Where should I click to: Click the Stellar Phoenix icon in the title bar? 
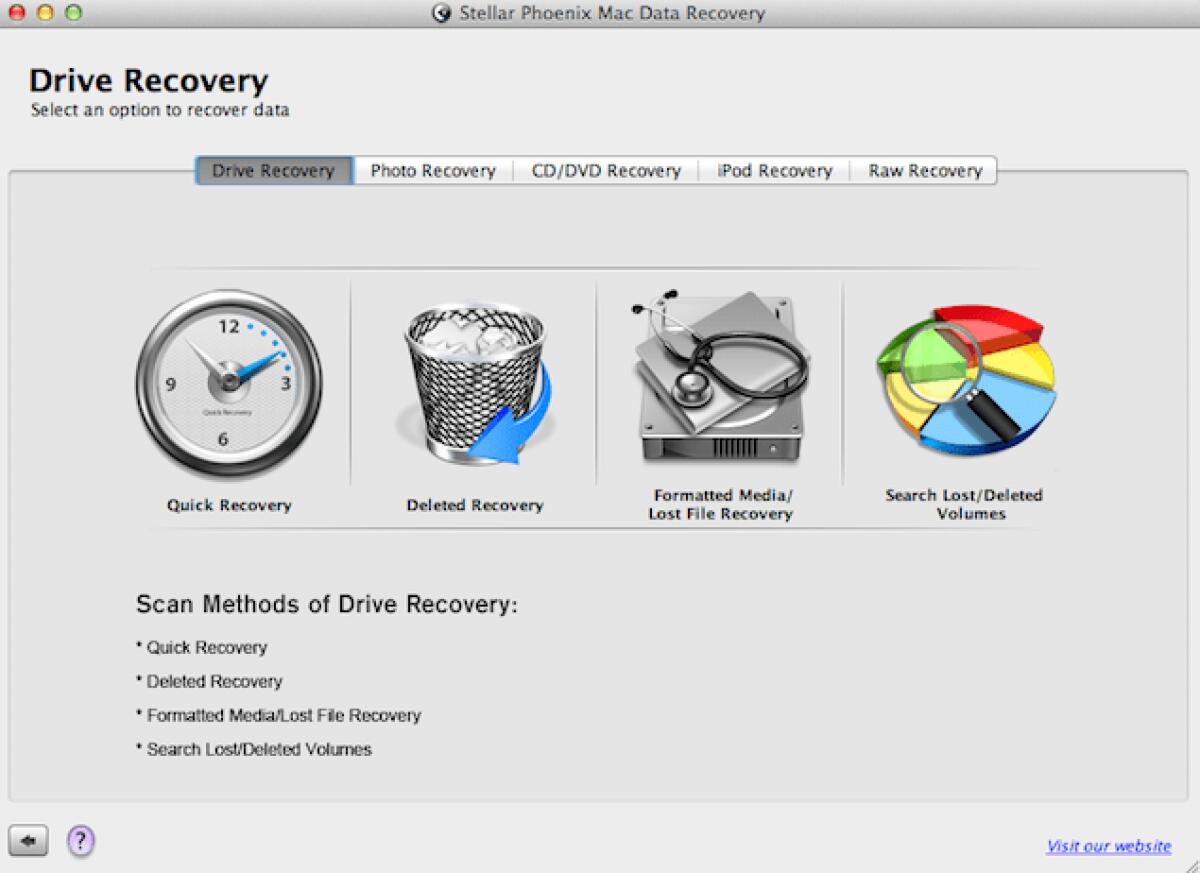click(x=440, y=13)
